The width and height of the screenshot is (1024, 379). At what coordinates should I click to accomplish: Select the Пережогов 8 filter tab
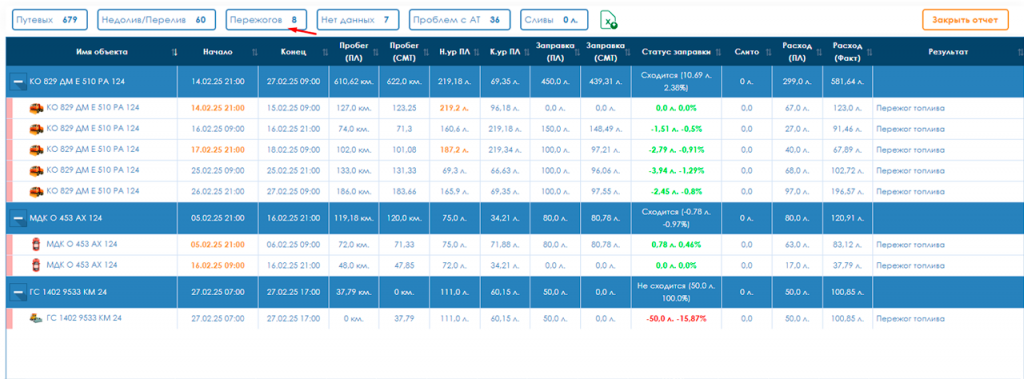click(267, 20)
